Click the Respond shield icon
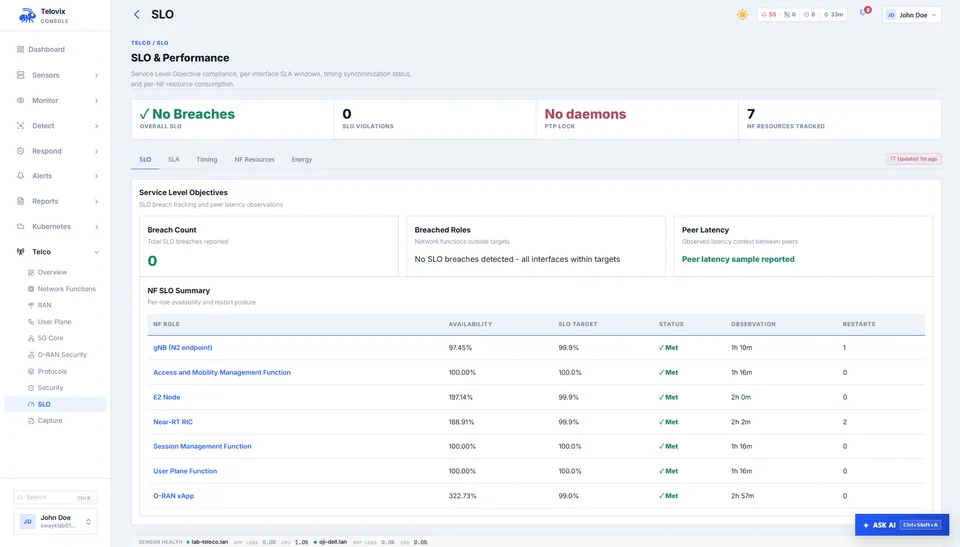 point(20,151)
